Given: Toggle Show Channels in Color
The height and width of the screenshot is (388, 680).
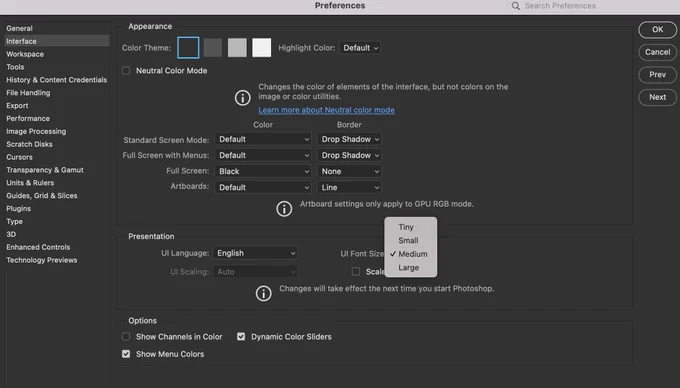Looking at the screenshot, I should click(x=126, y=336).
